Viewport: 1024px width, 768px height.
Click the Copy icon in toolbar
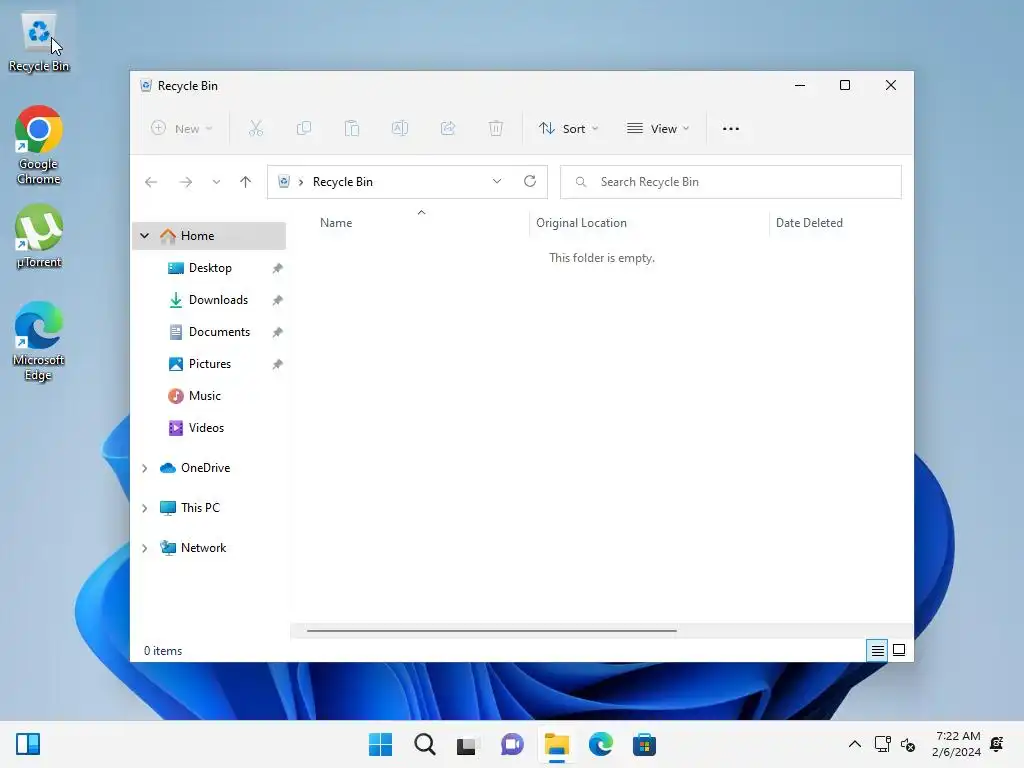[x=304, y=129]
